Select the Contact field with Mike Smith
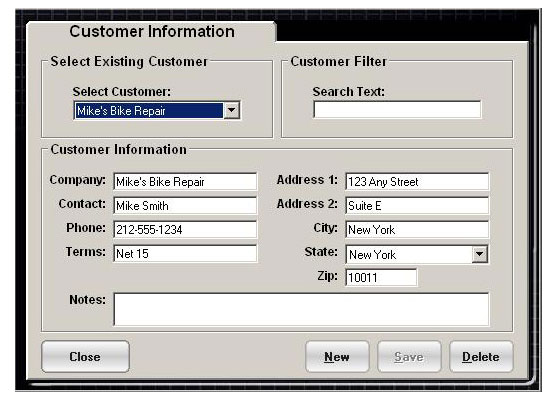Screen dimensions: 558x400 pyautogui.click(x=185, y=205)
